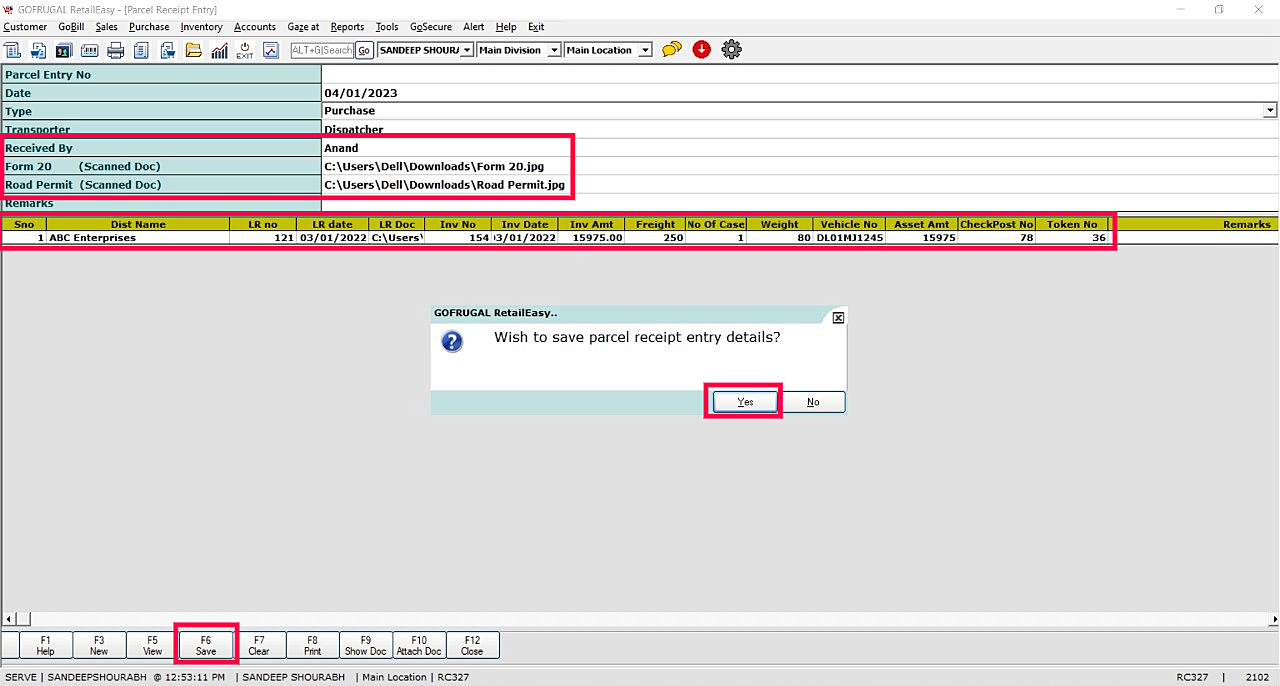Image resolution: width=1280 pixels, height=686 pixels.
Task: Click the Date field 04/01/2023
Action: 799,93
